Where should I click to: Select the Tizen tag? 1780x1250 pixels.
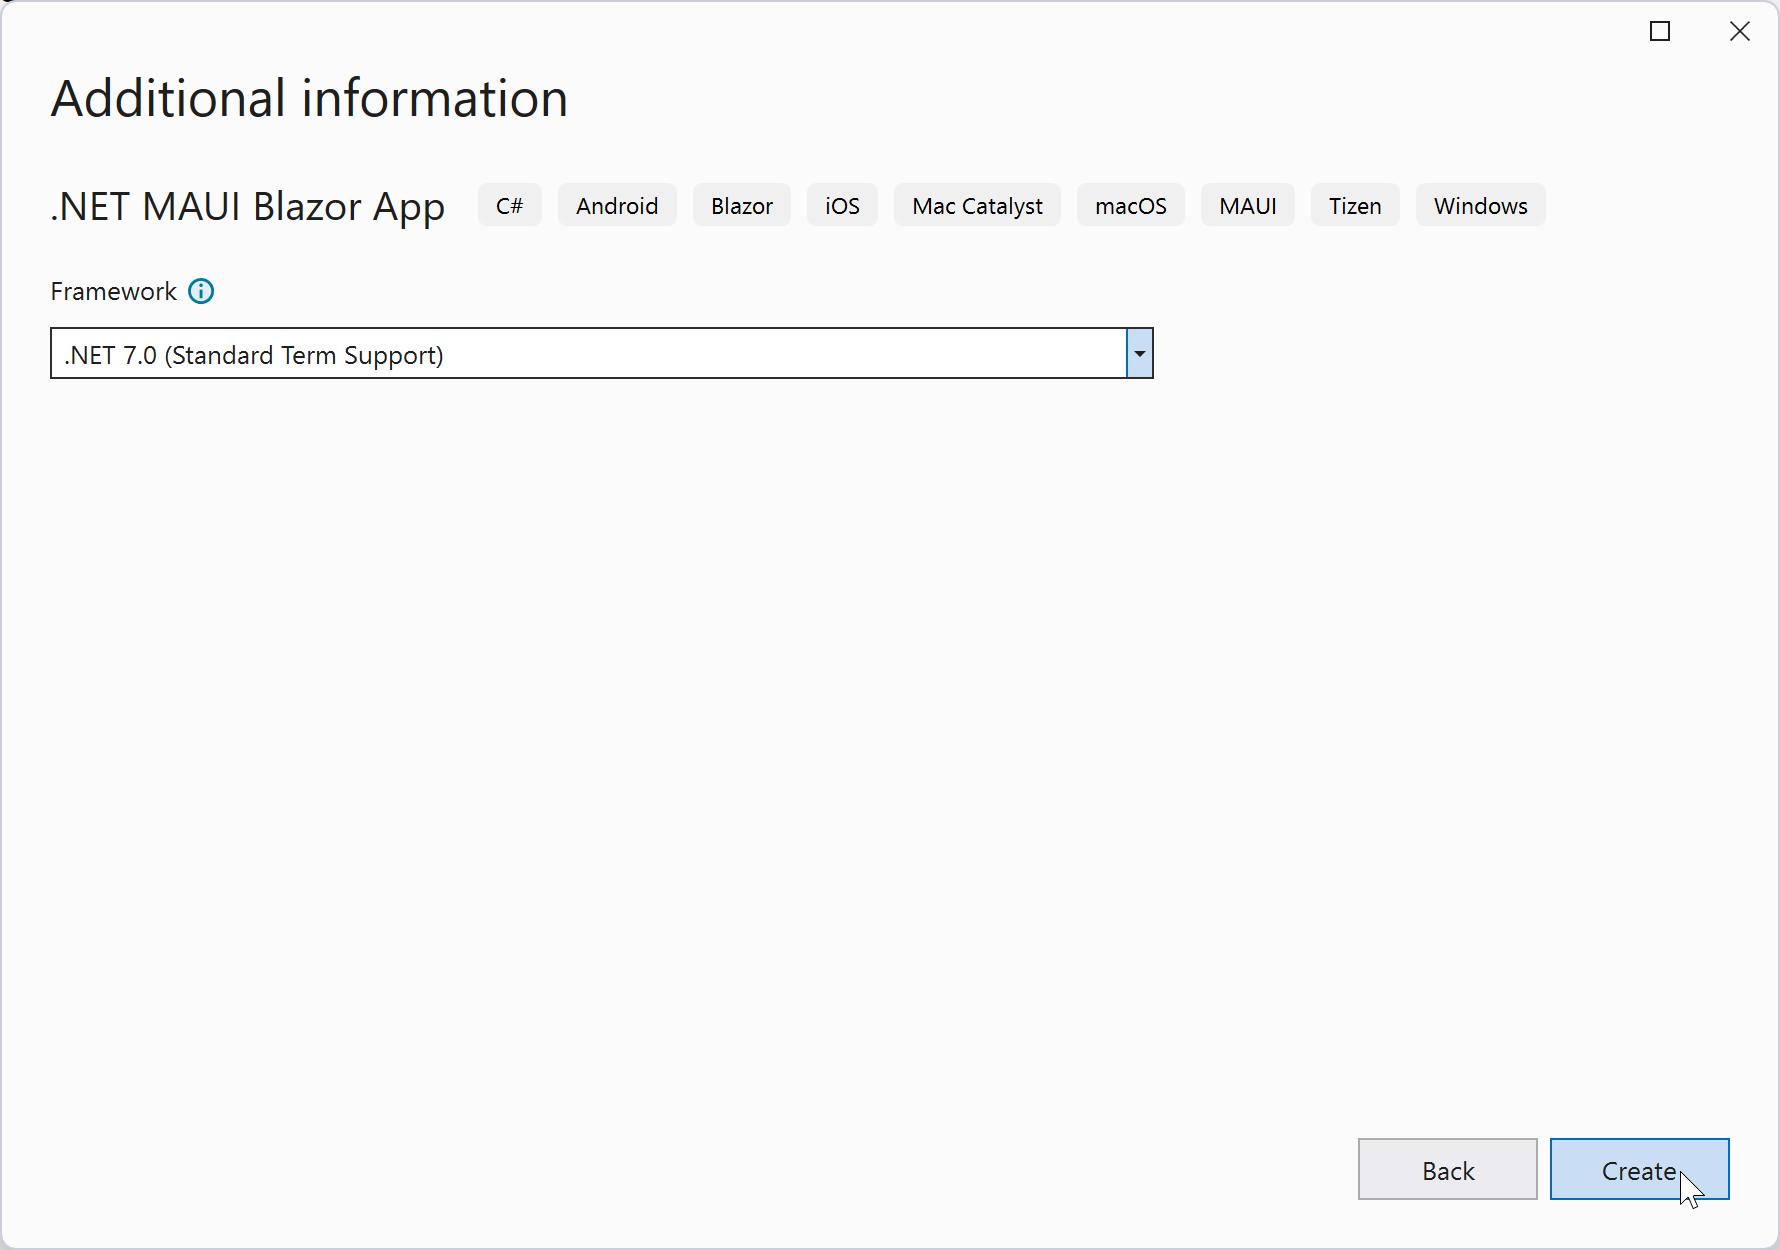click(x=1355, y=206)
